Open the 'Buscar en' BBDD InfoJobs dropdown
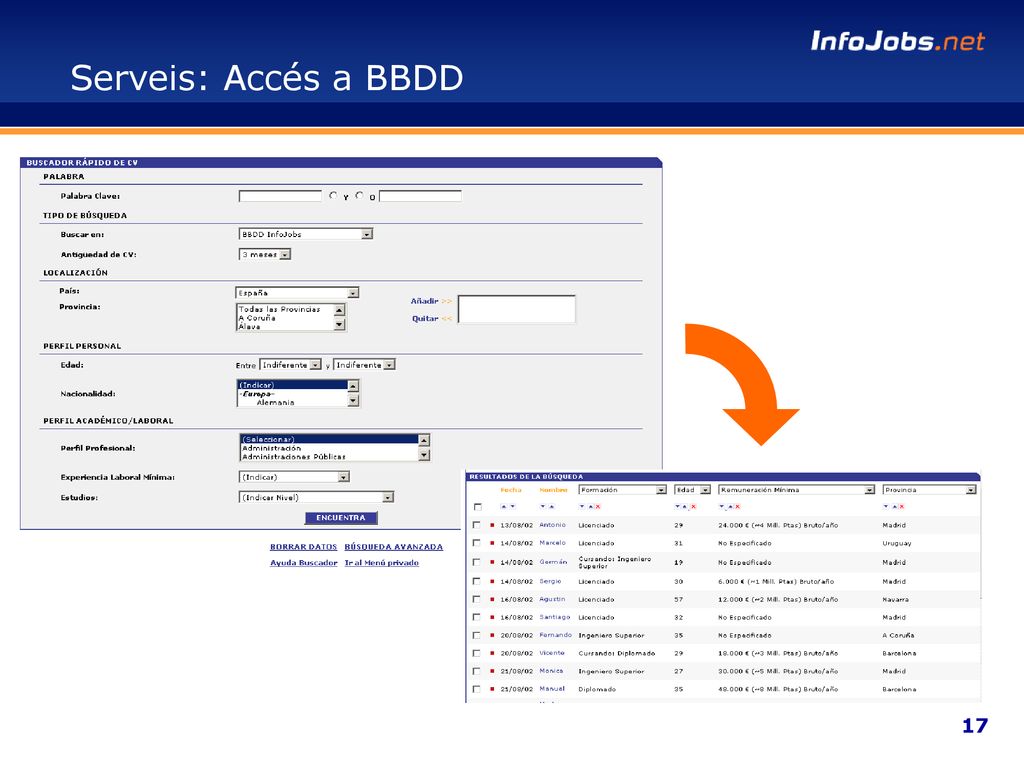The width and height of the screenshot is (1024, 768). 306,234
